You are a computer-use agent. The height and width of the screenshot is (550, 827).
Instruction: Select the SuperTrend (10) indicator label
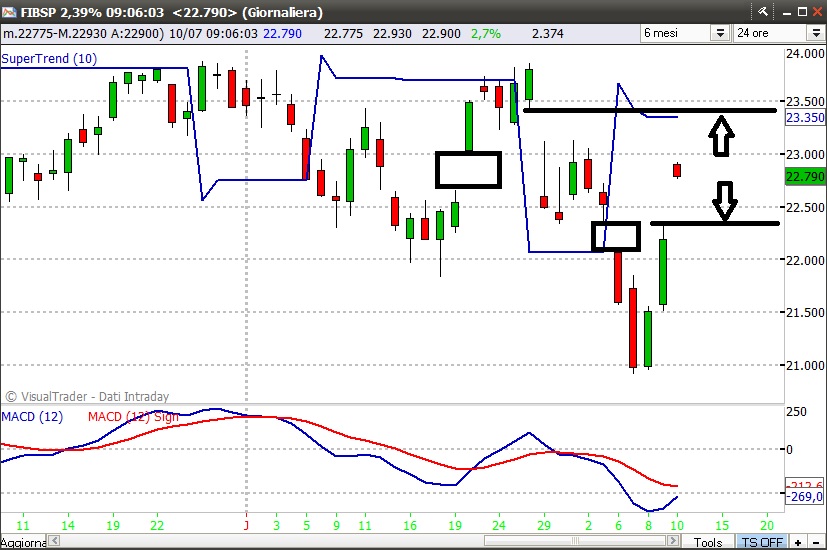(x=49, y=59)
